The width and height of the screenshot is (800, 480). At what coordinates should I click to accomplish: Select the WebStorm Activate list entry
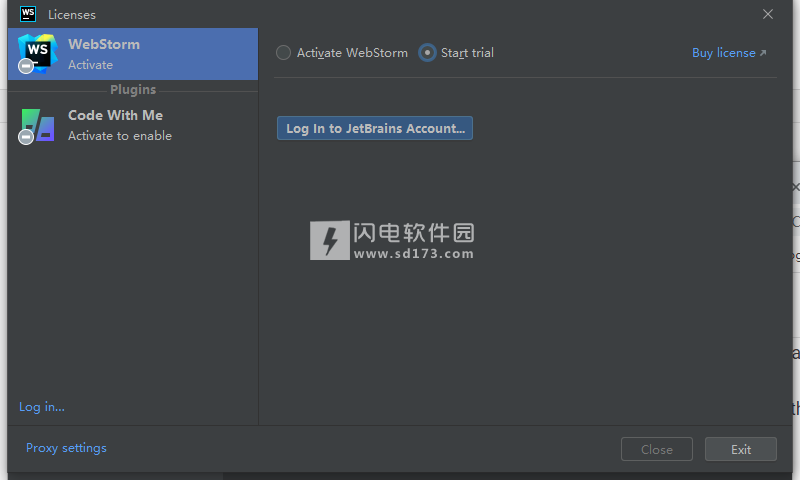pyautogui.click(x=133, y=54)
